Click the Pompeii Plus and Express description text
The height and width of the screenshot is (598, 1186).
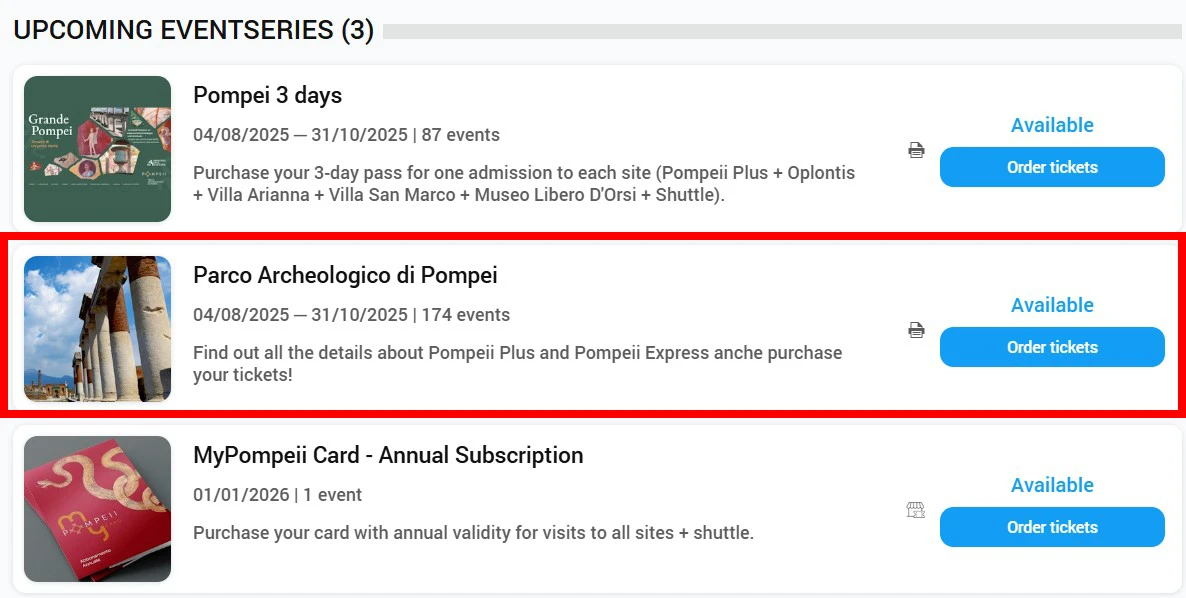pos(517,364)
